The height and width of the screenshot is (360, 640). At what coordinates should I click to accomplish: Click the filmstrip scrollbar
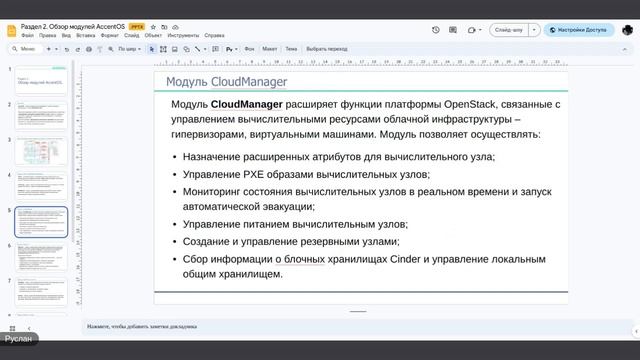[x=73, y=151]
